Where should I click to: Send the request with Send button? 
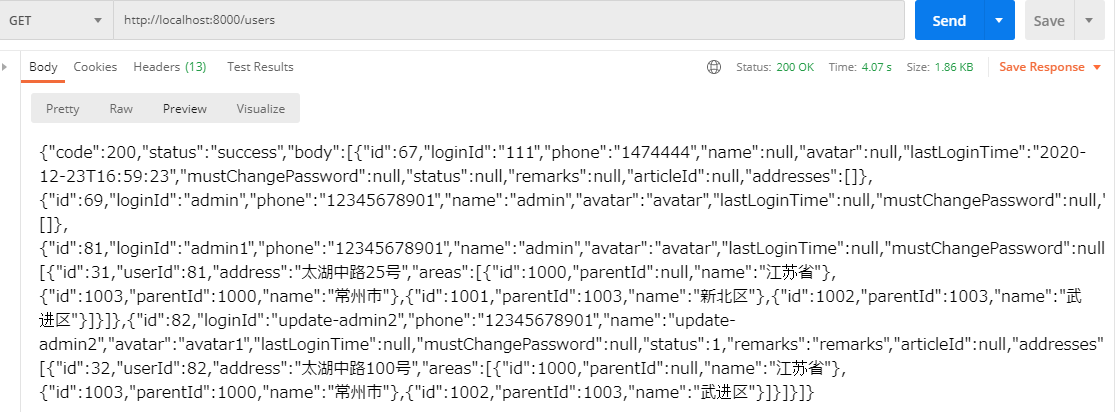pyautogui.click(x=948, y=20)
